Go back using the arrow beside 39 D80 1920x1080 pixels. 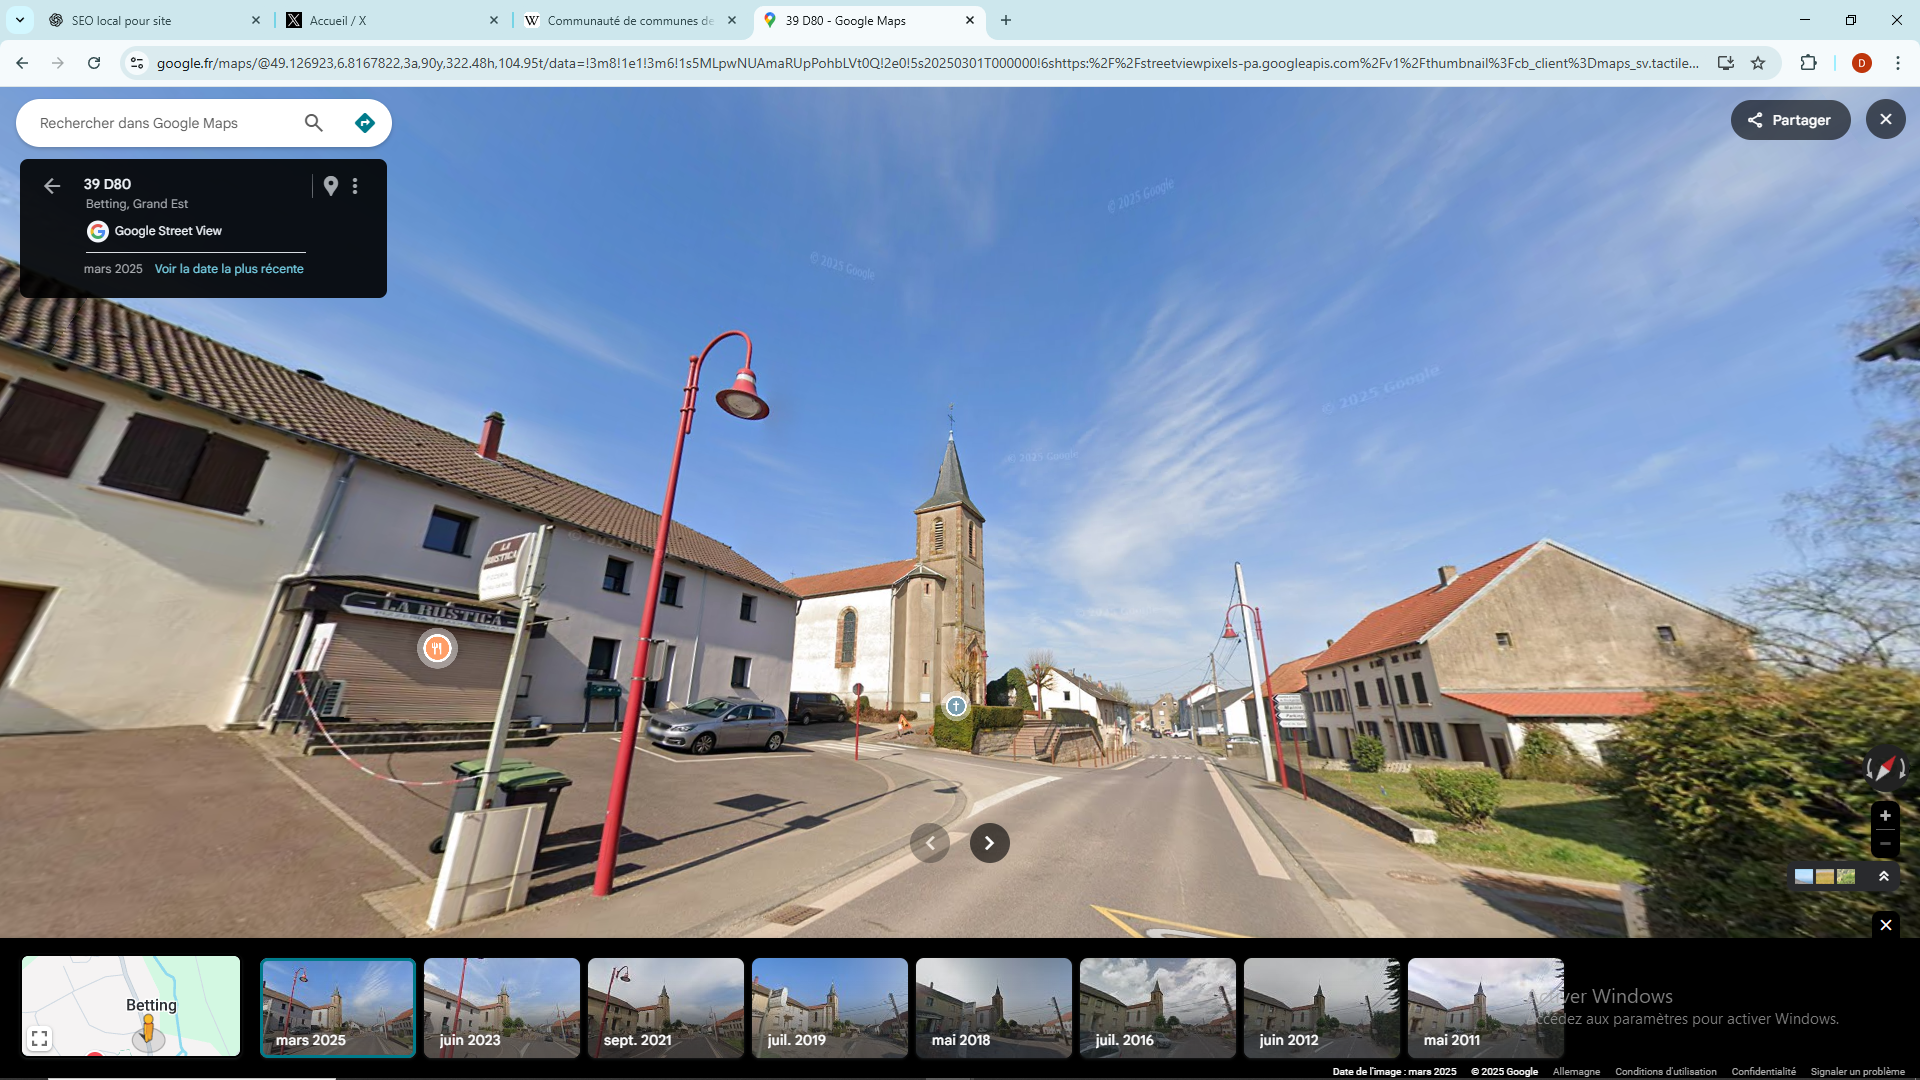[x=52, y=186]
